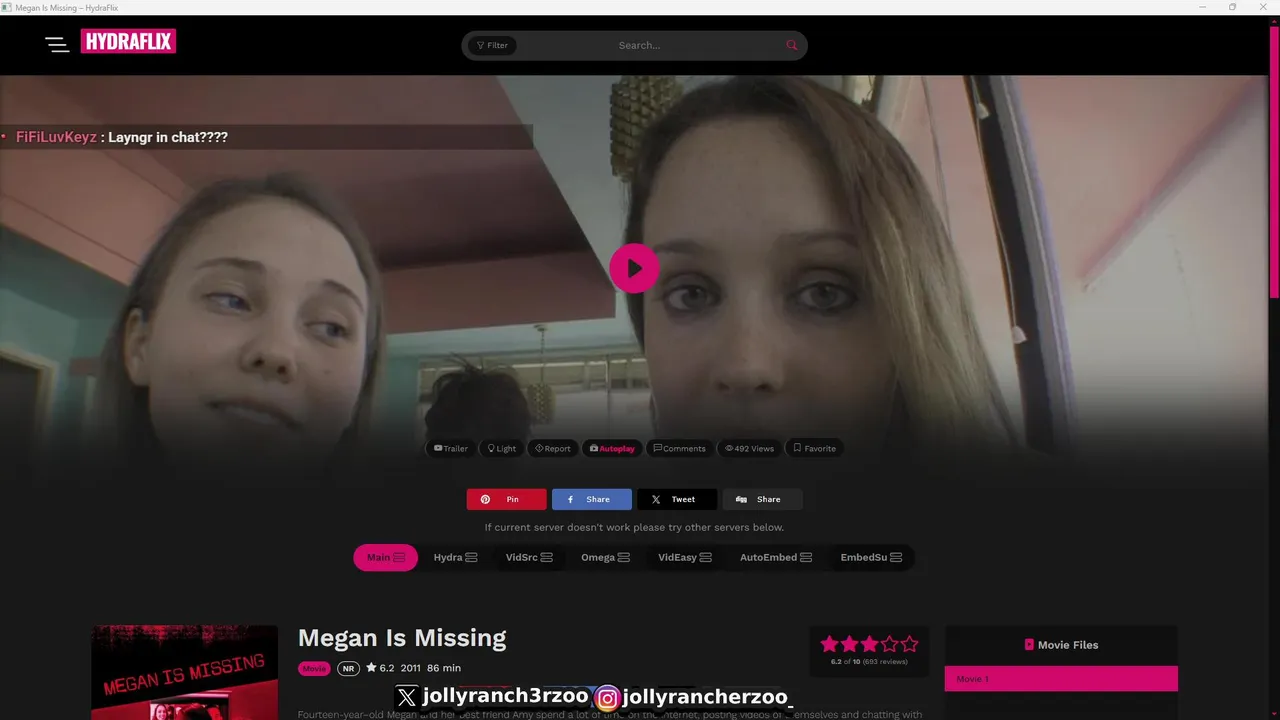
Task: Switch to the VidSrc server
Action: pos(529,557)
